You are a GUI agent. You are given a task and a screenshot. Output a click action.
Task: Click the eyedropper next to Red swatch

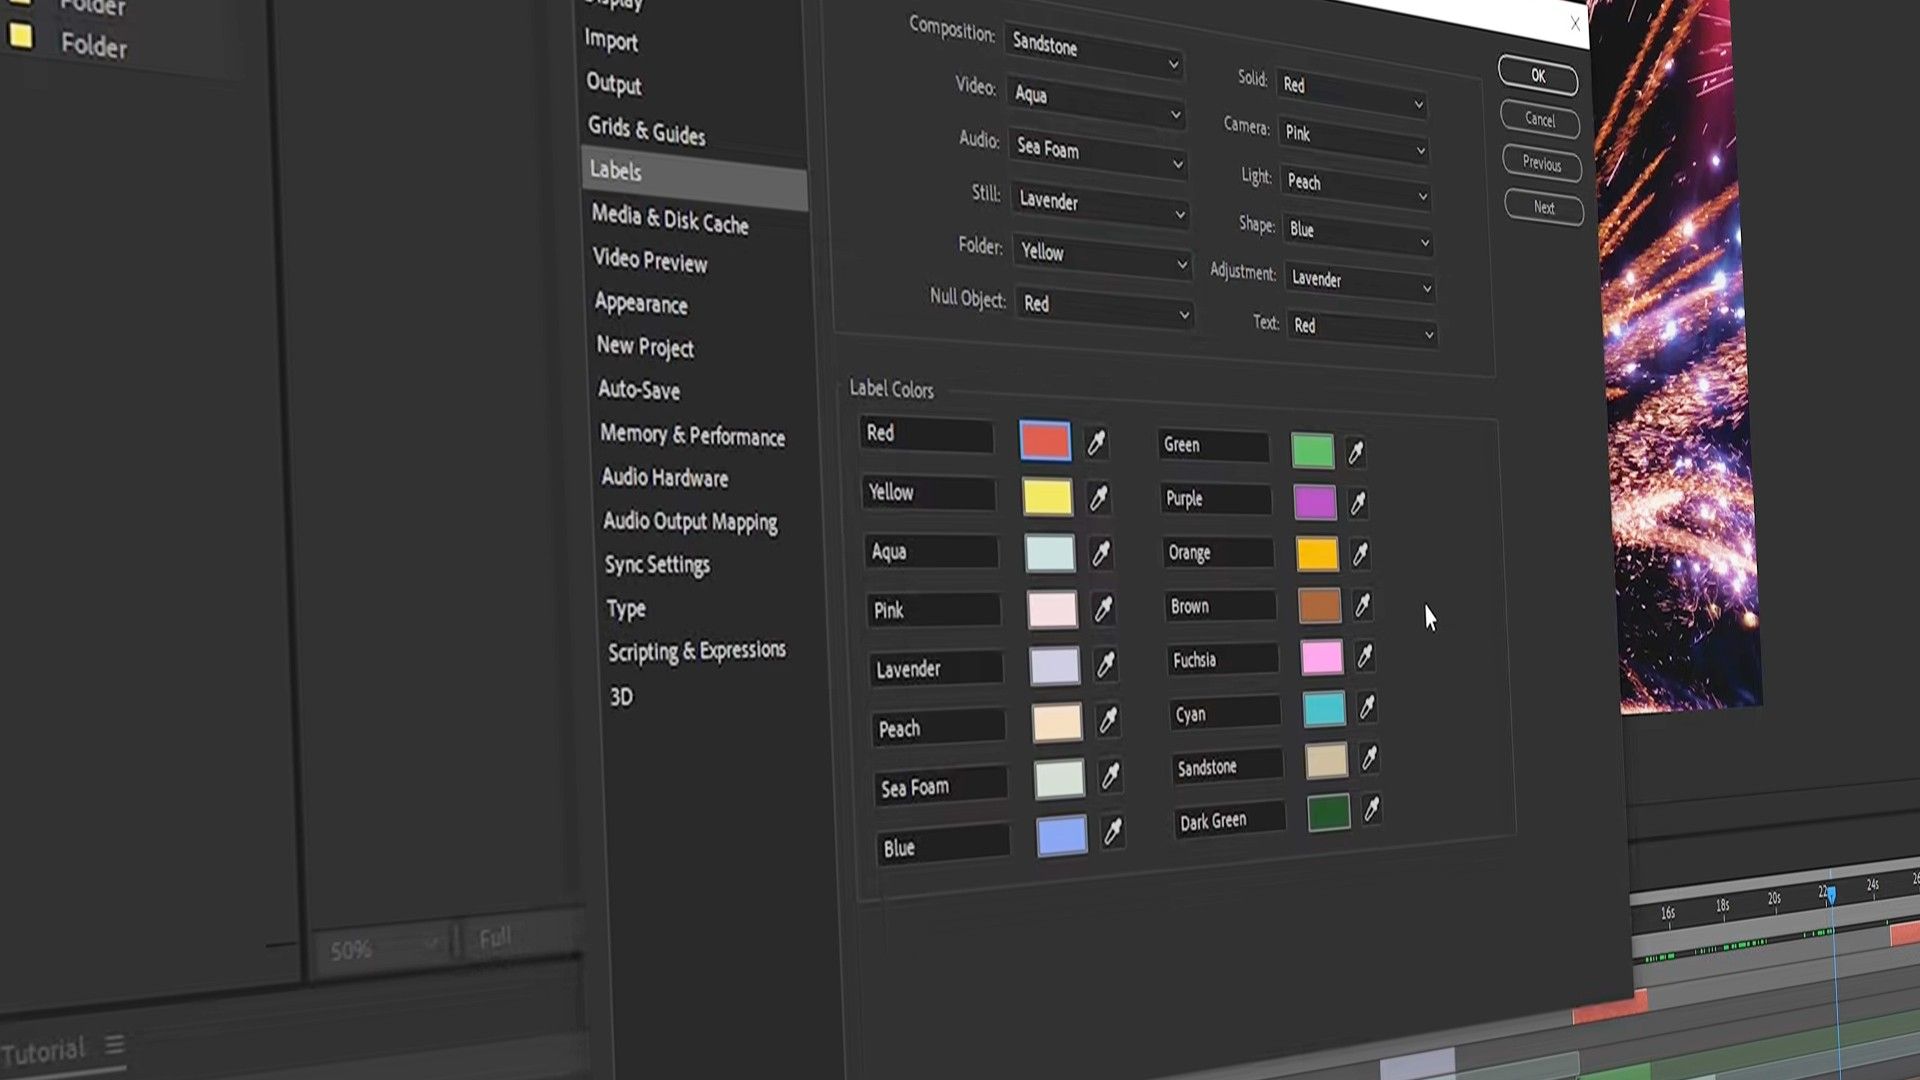pyautogui.click(x=1096, y=443)
